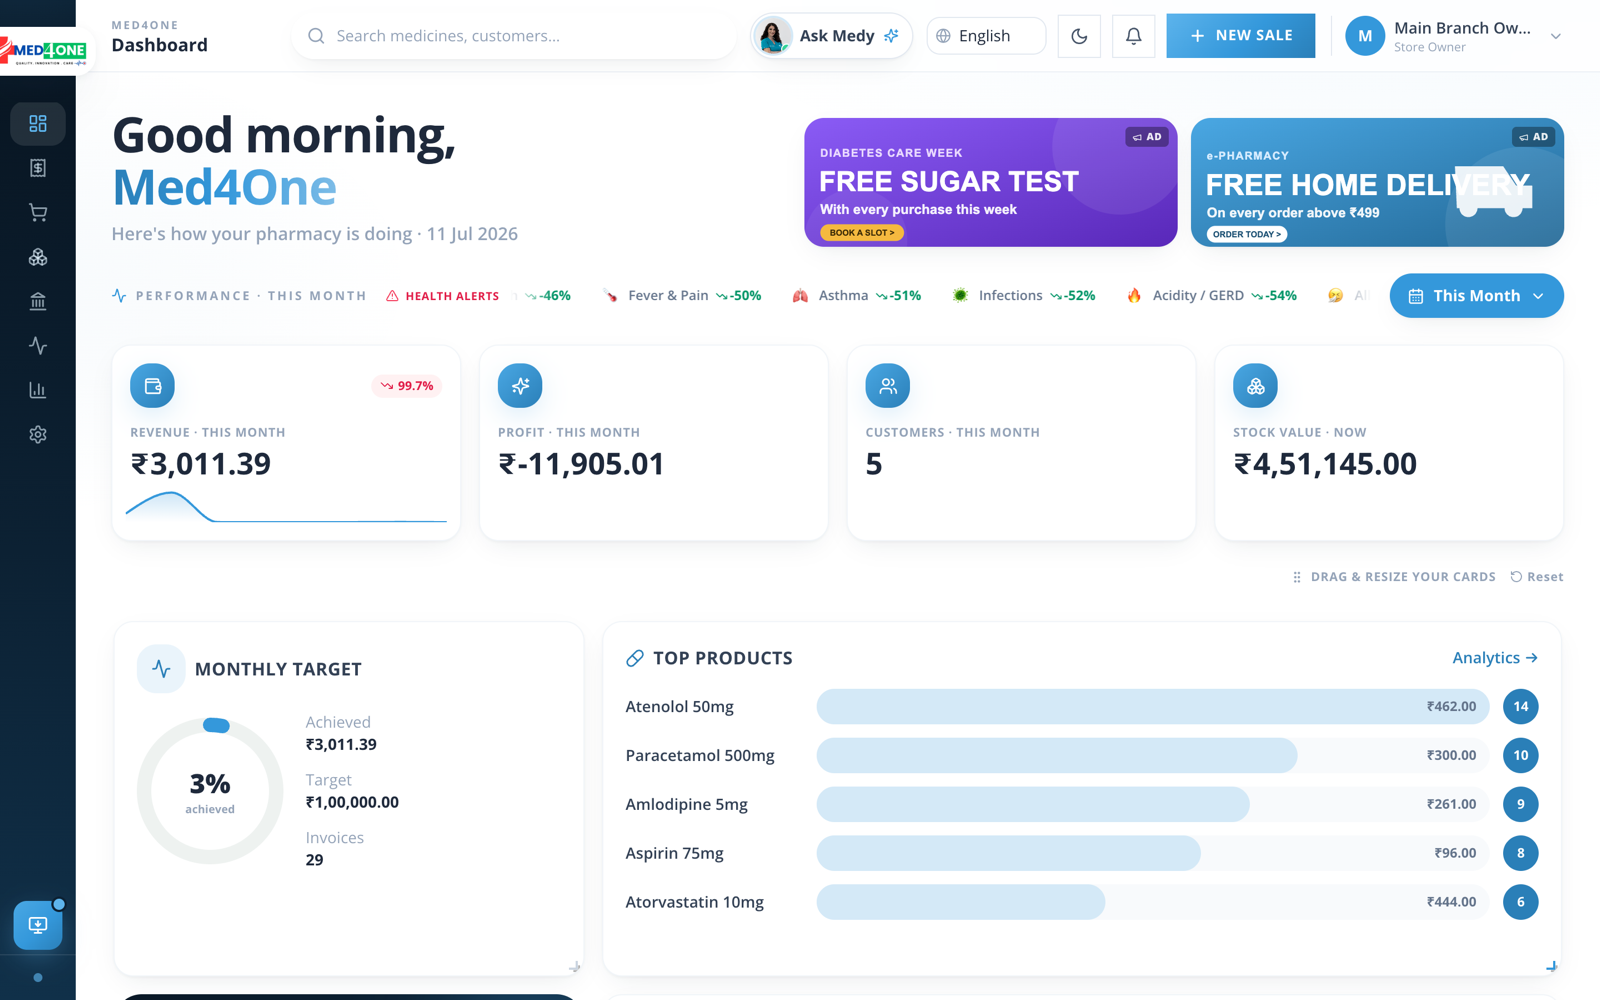Open the shopping cart icon in sidebar
1600x1000 pixels.
(38, 212)
